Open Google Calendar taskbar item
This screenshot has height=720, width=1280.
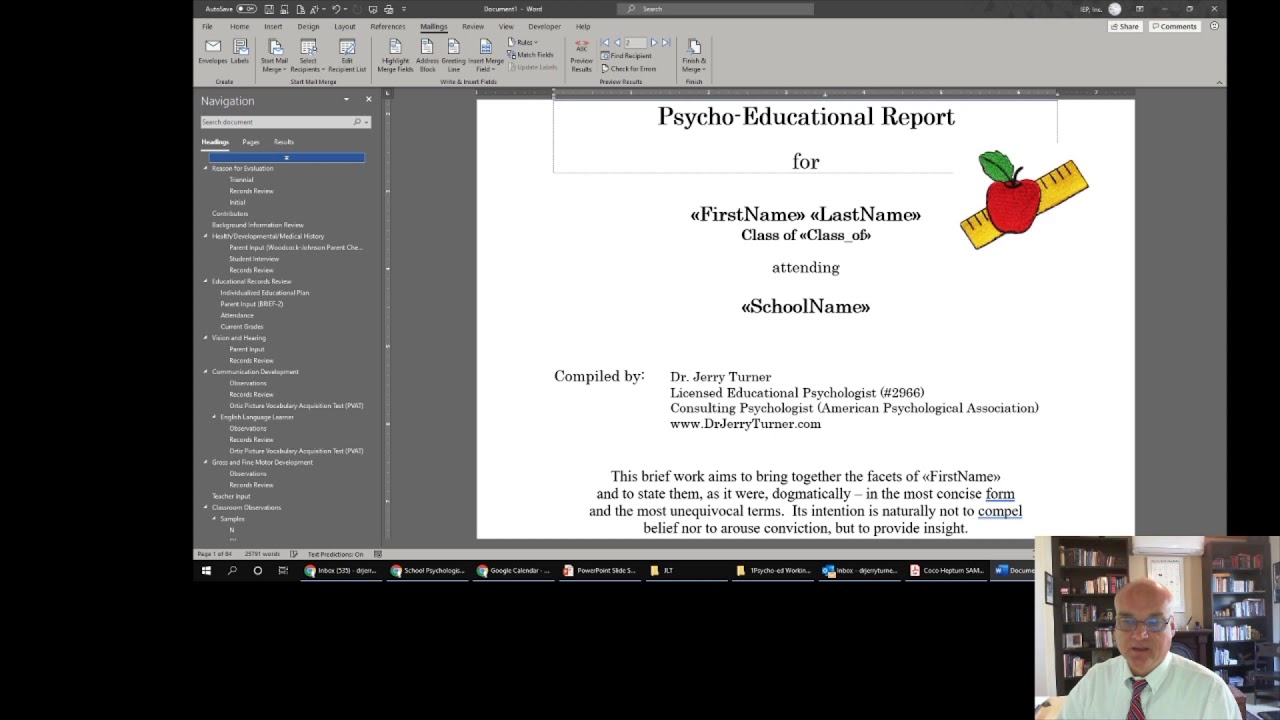pos(514,571)
